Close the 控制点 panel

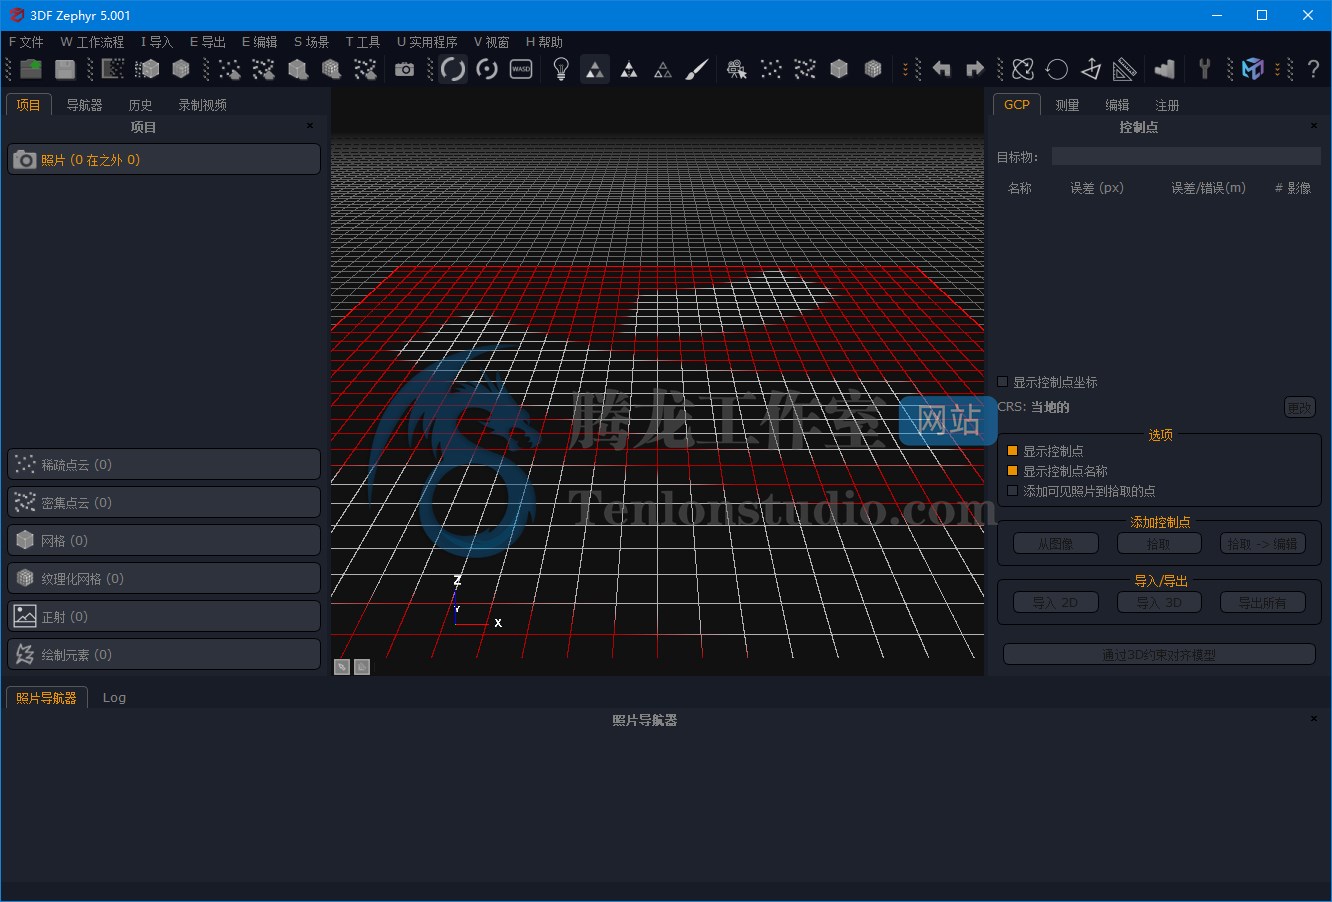[1314, 126]
